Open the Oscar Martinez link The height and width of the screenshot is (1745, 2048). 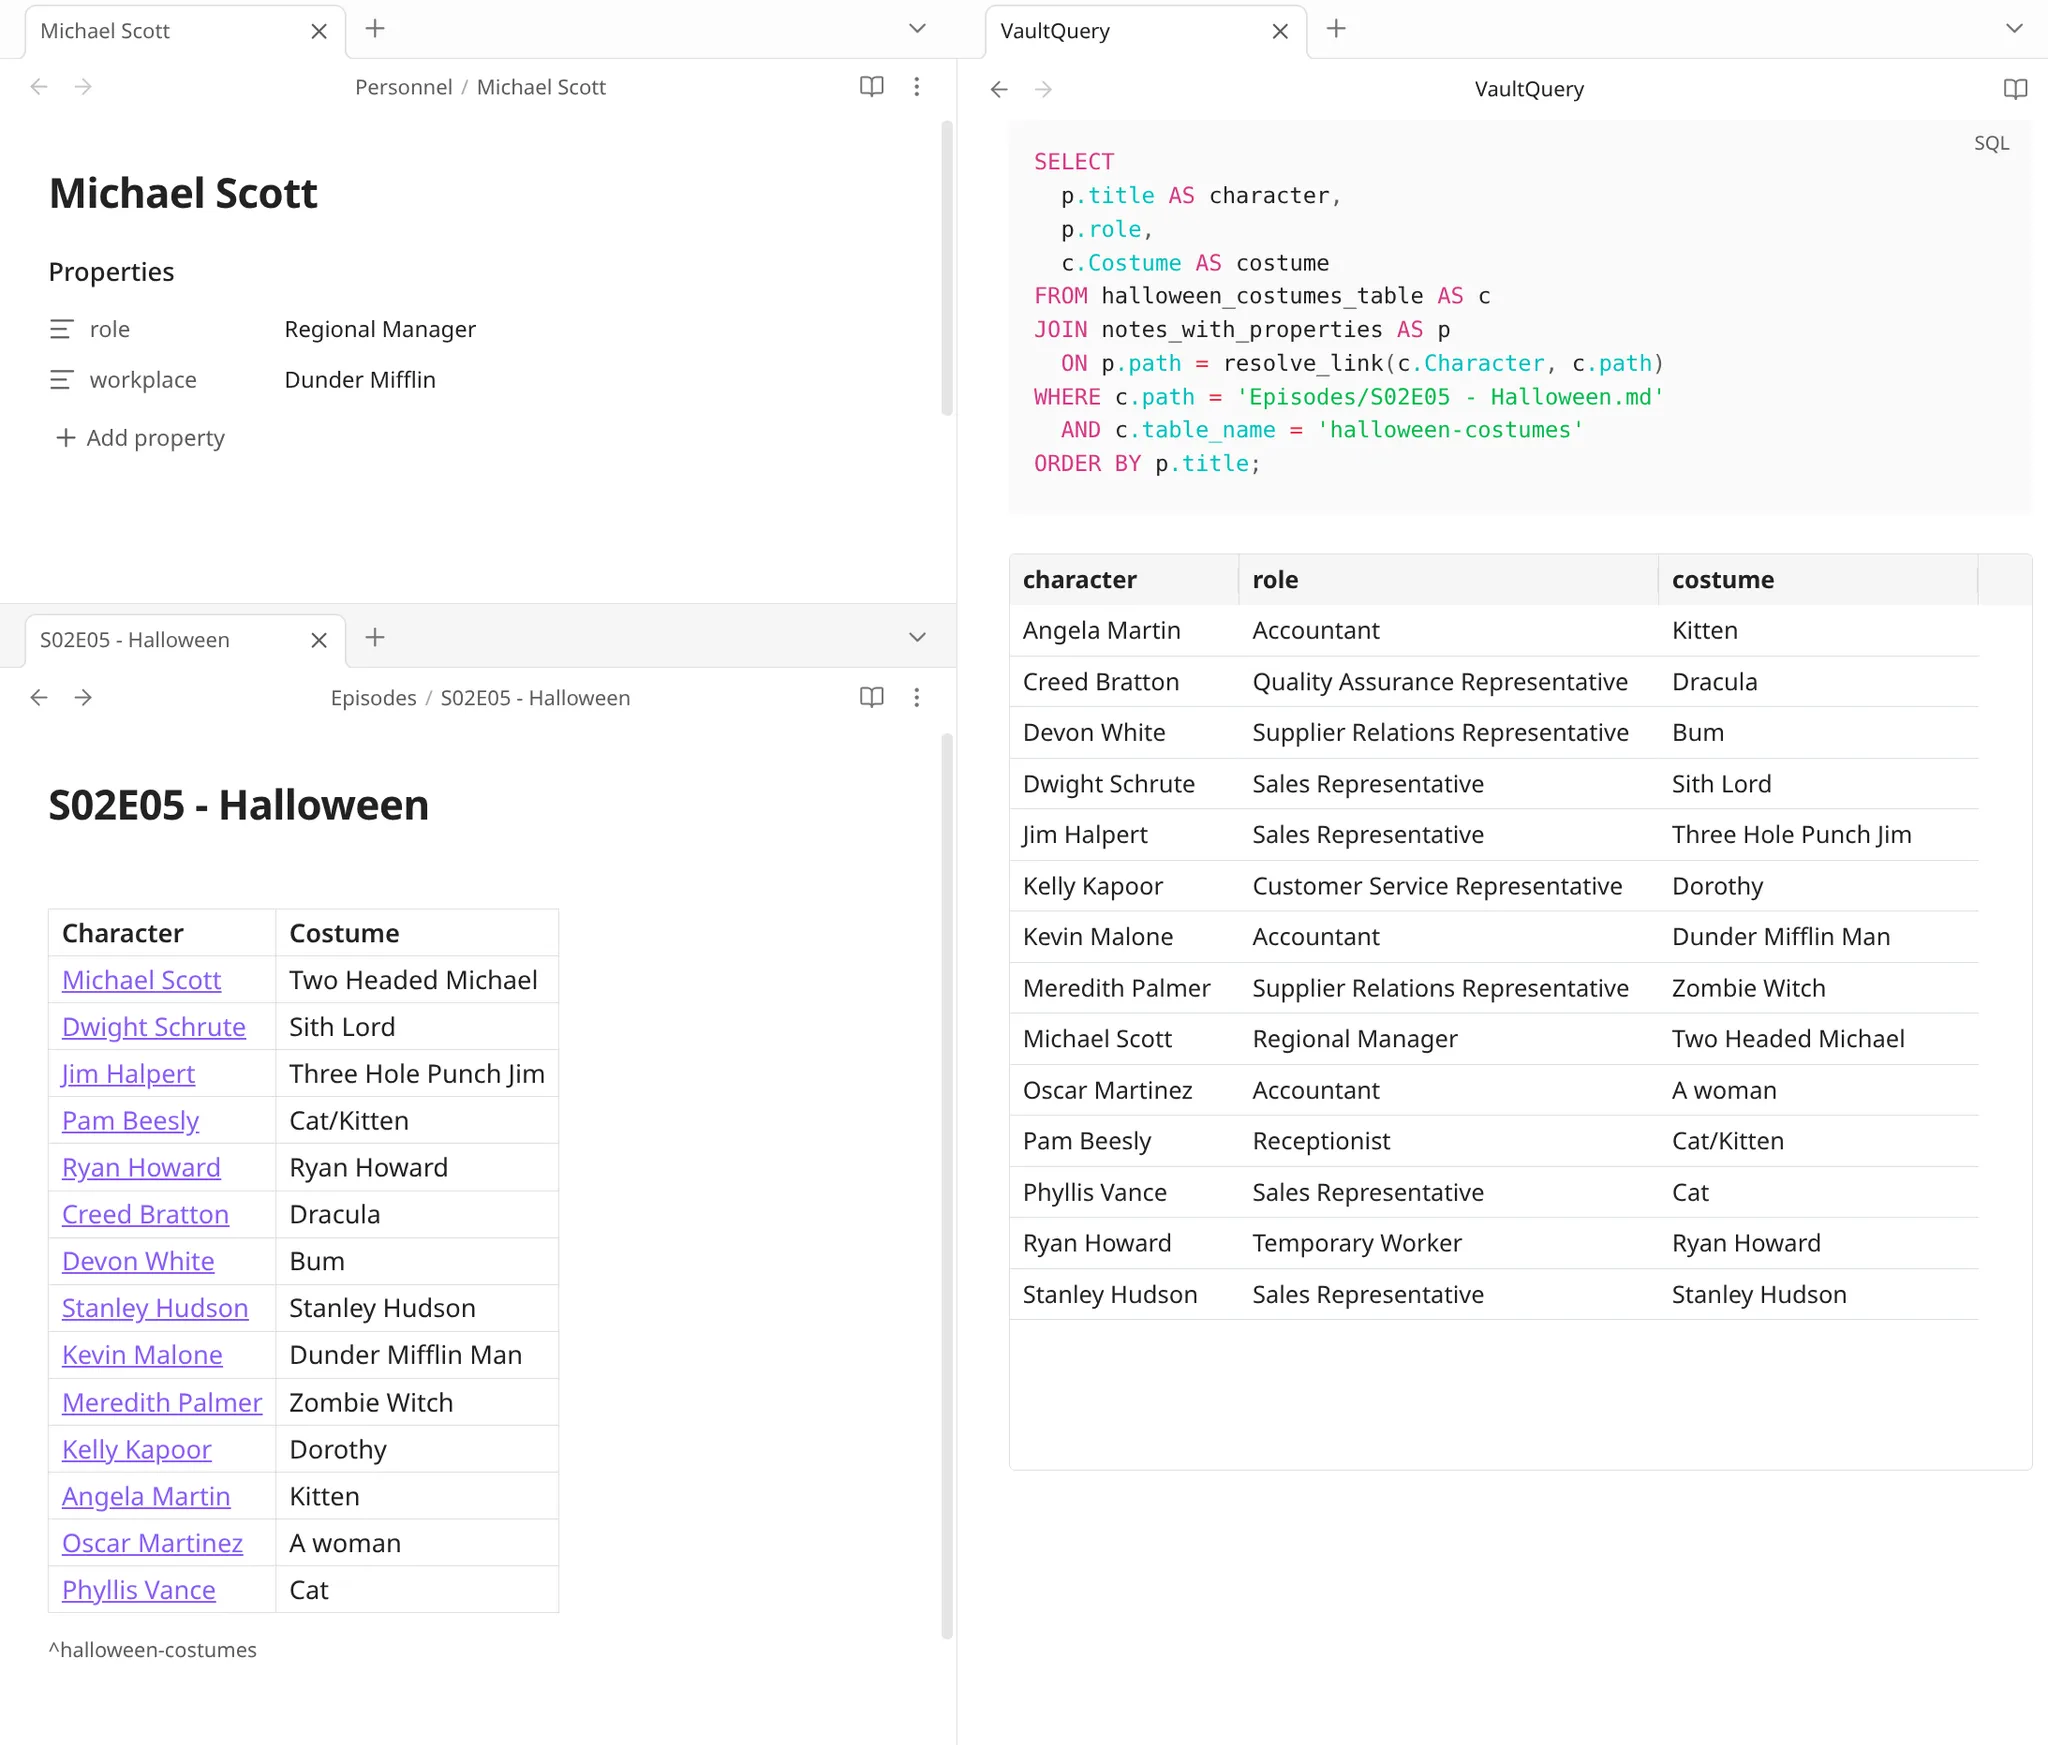coord(152,1544)
